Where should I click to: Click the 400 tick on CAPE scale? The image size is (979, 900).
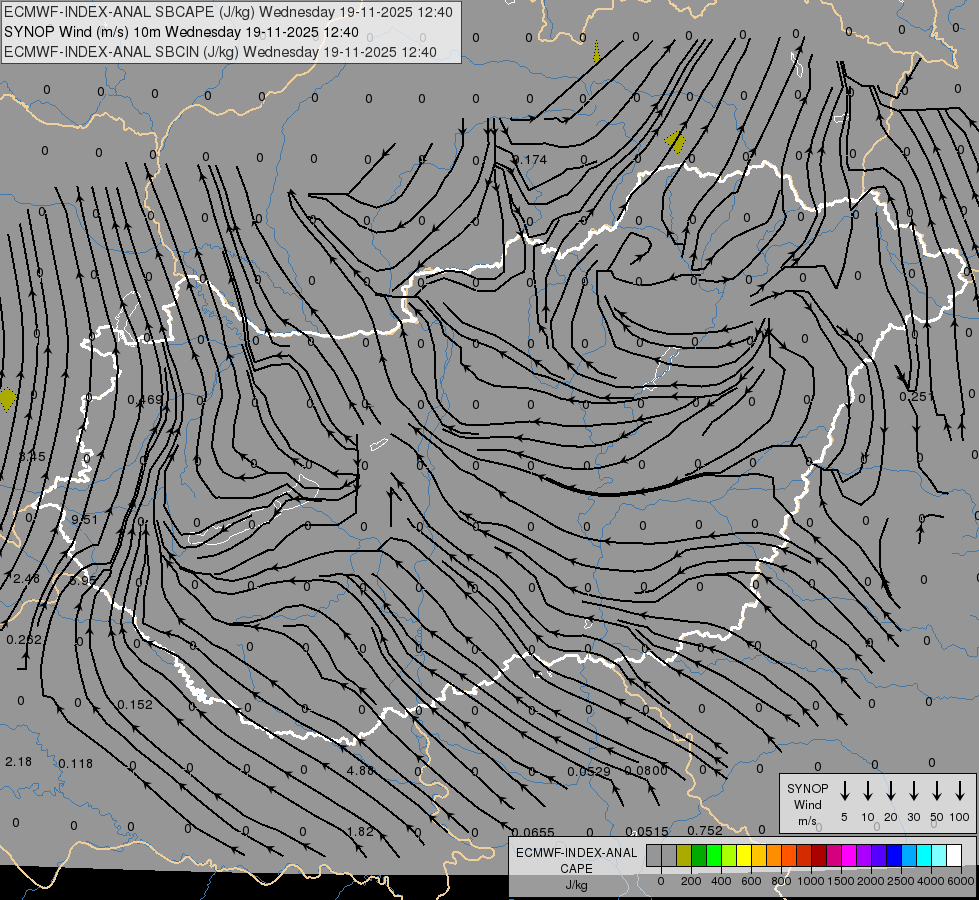point(721,881)
